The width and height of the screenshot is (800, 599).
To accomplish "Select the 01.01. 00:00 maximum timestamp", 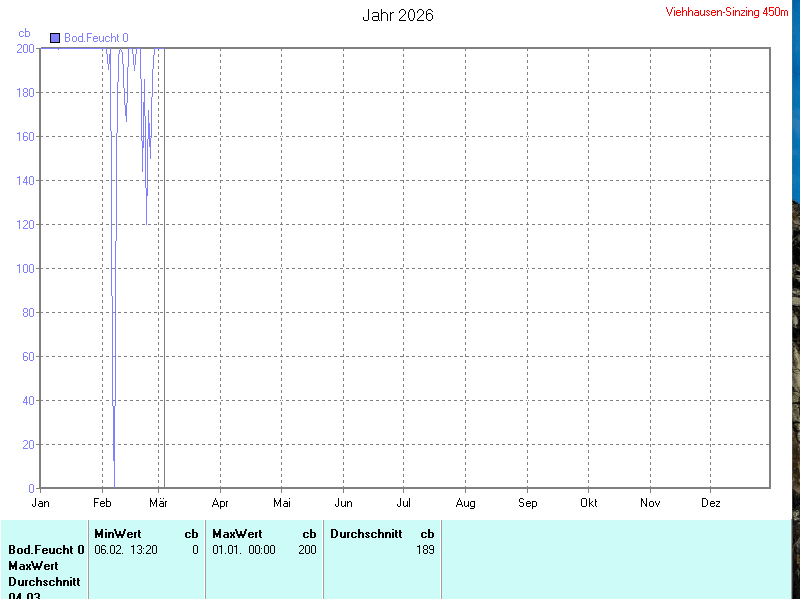I will [x=243, y=550].
